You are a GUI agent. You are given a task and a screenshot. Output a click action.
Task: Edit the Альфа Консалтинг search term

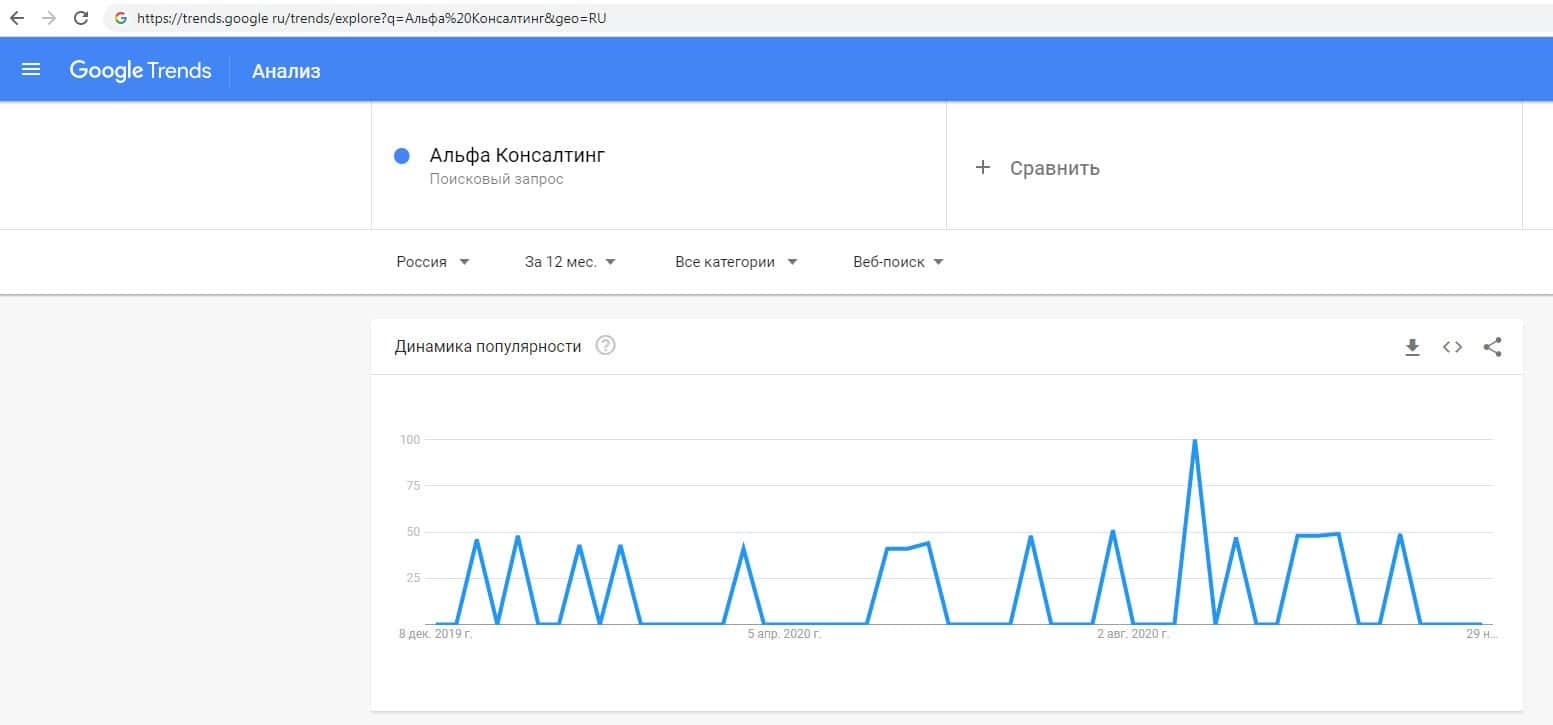(517, 155)
